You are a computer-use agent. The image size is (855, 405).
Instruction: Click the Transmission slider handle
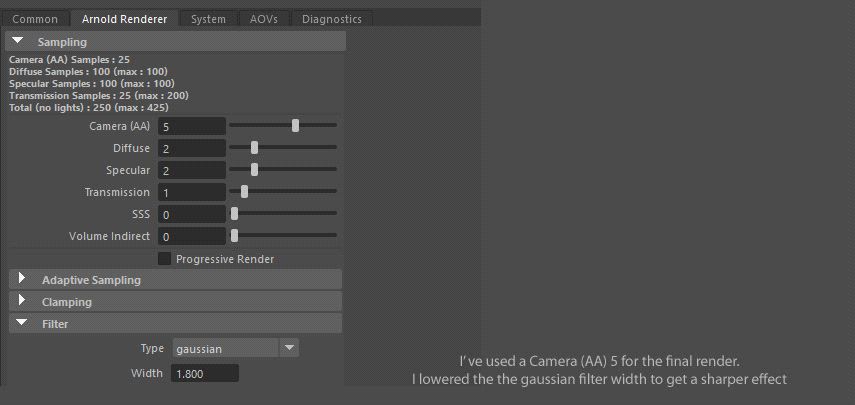pyautogui.click(x=244, y=191)
